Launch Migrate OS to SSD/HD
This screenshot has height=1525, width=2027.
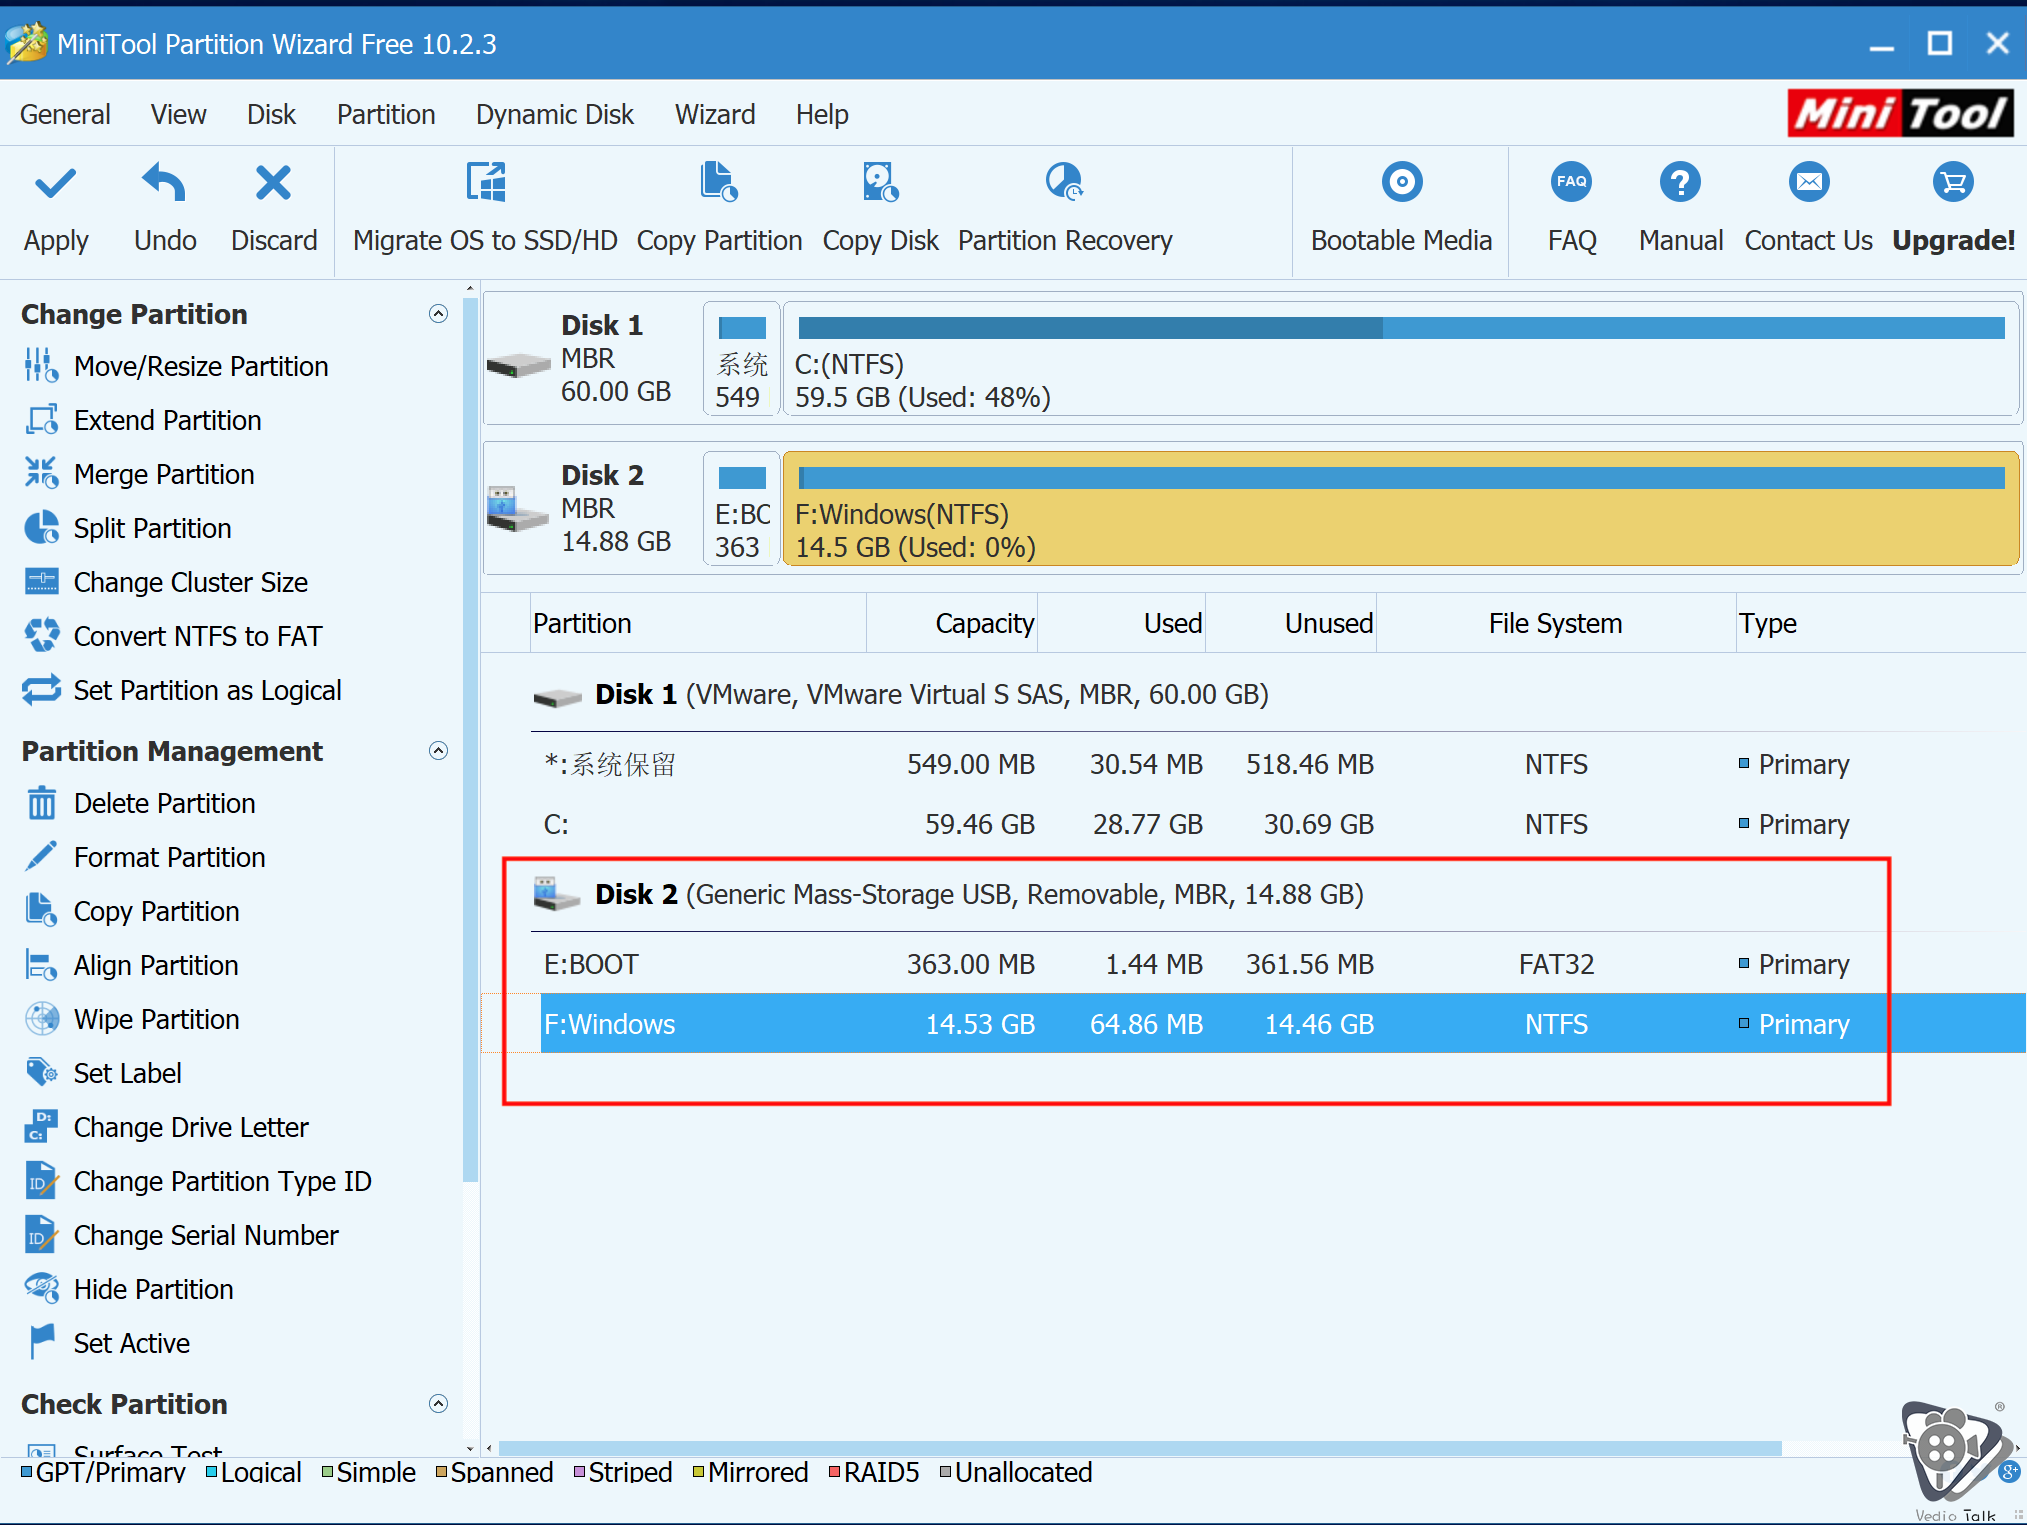(485, 209)
